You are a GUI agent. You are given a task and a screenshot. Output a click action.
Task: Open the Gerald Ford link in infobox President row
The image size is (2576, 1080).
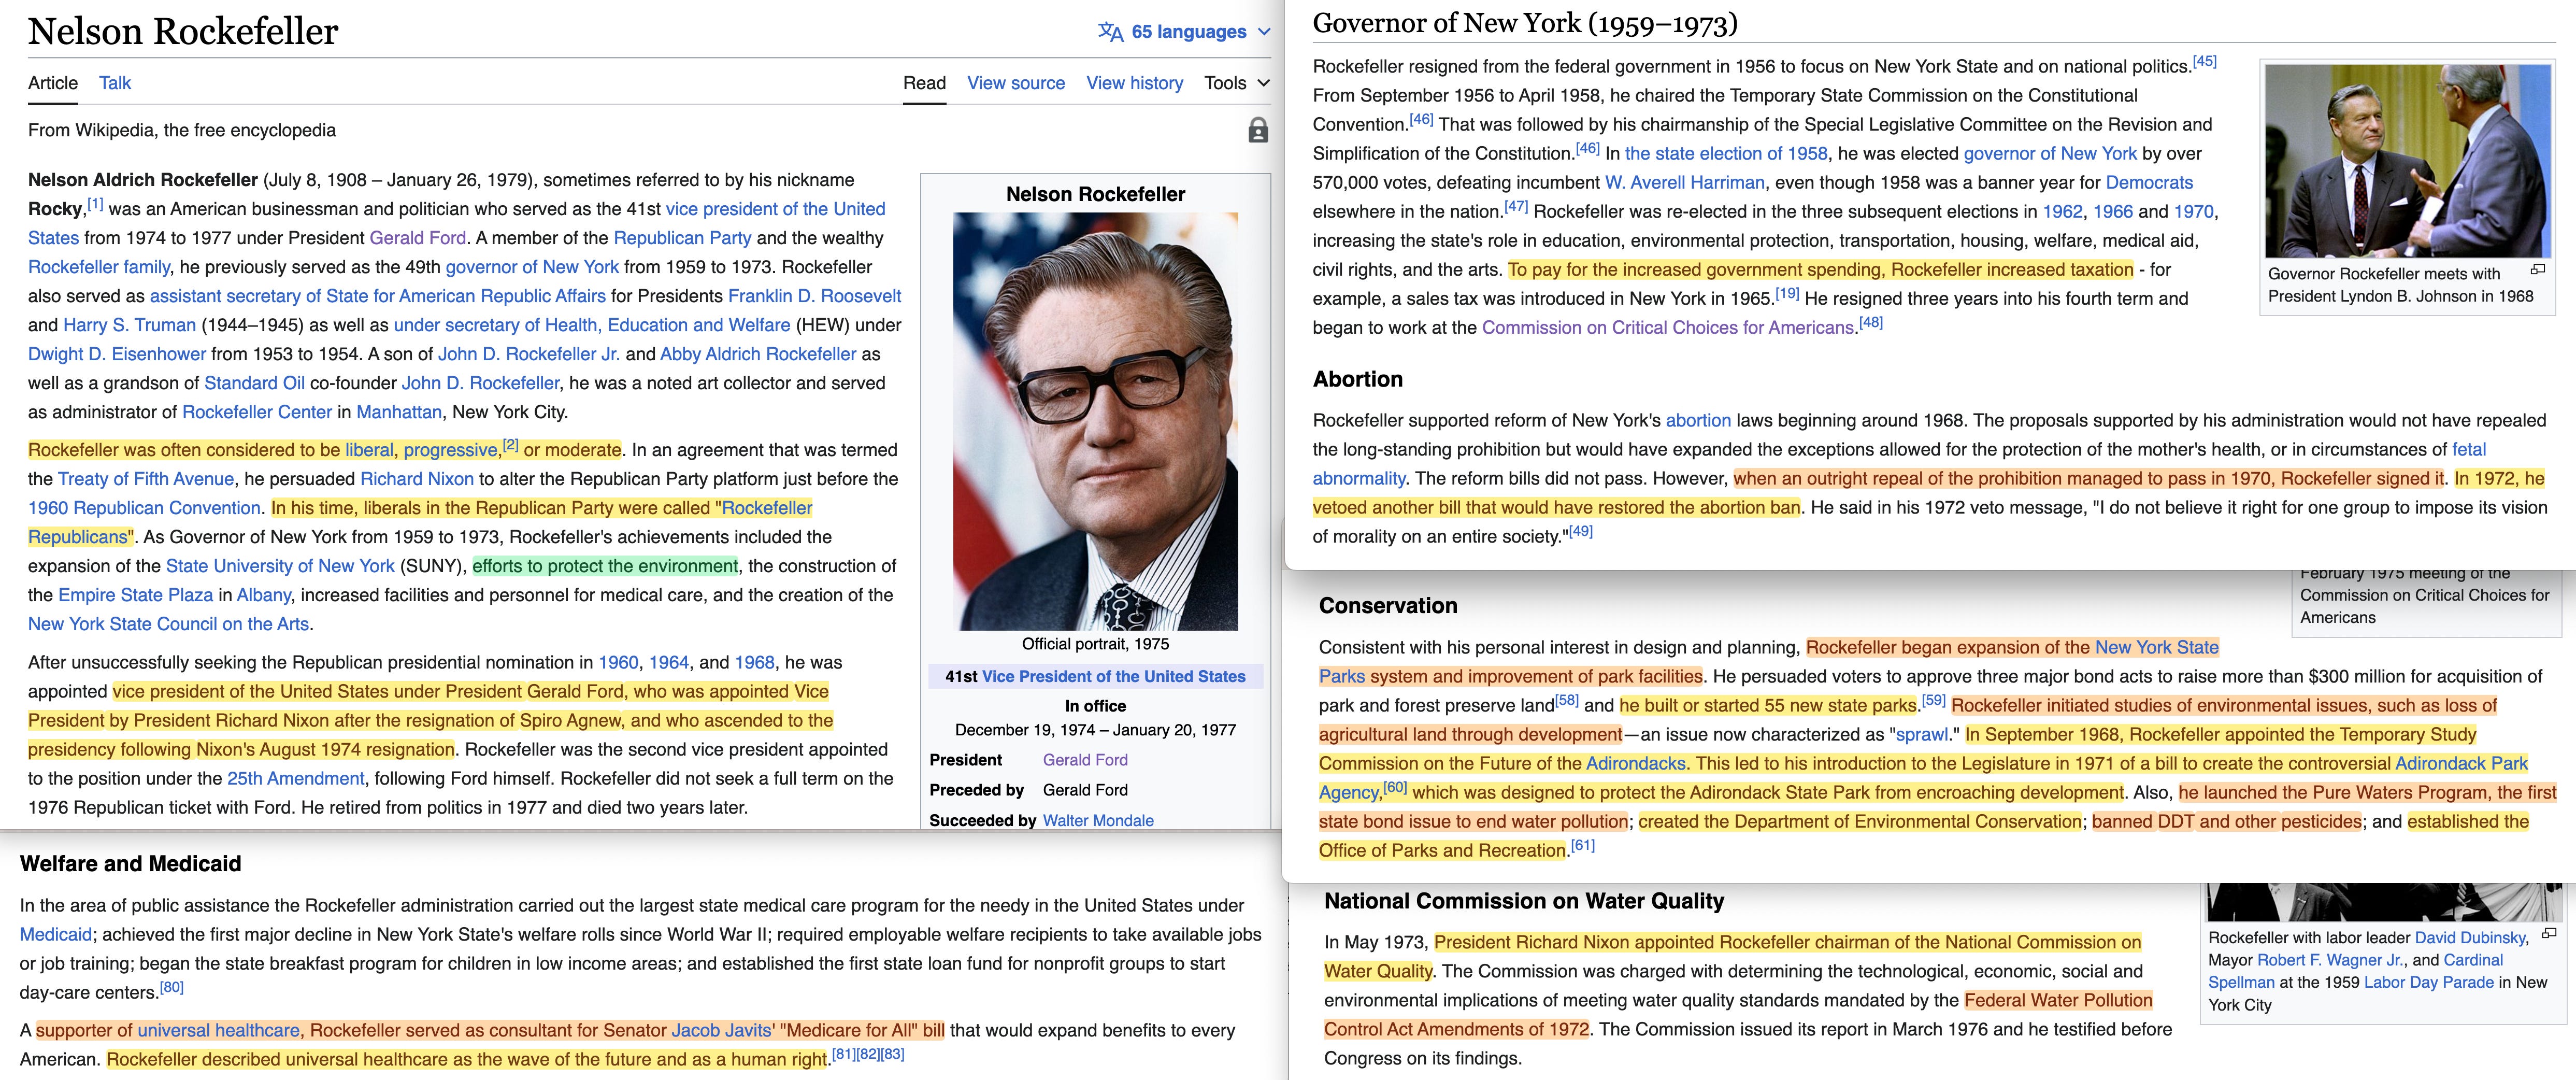(1085, 760)
